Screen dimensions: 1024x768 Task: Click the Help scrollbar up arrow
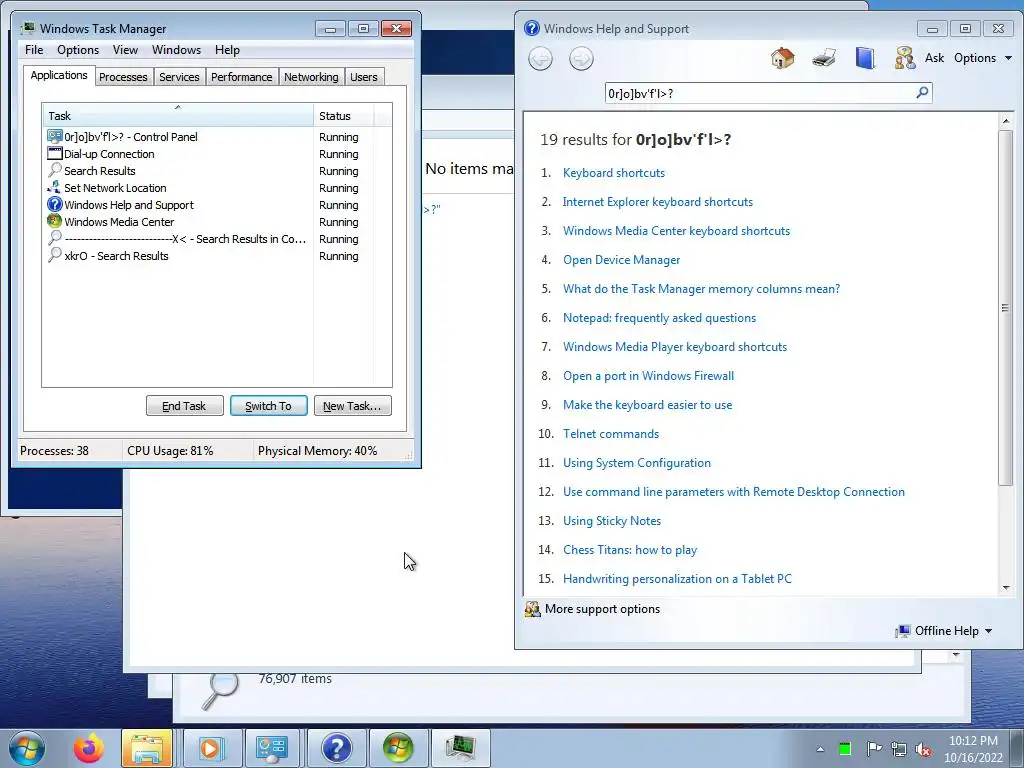[x=1006, y=121]
